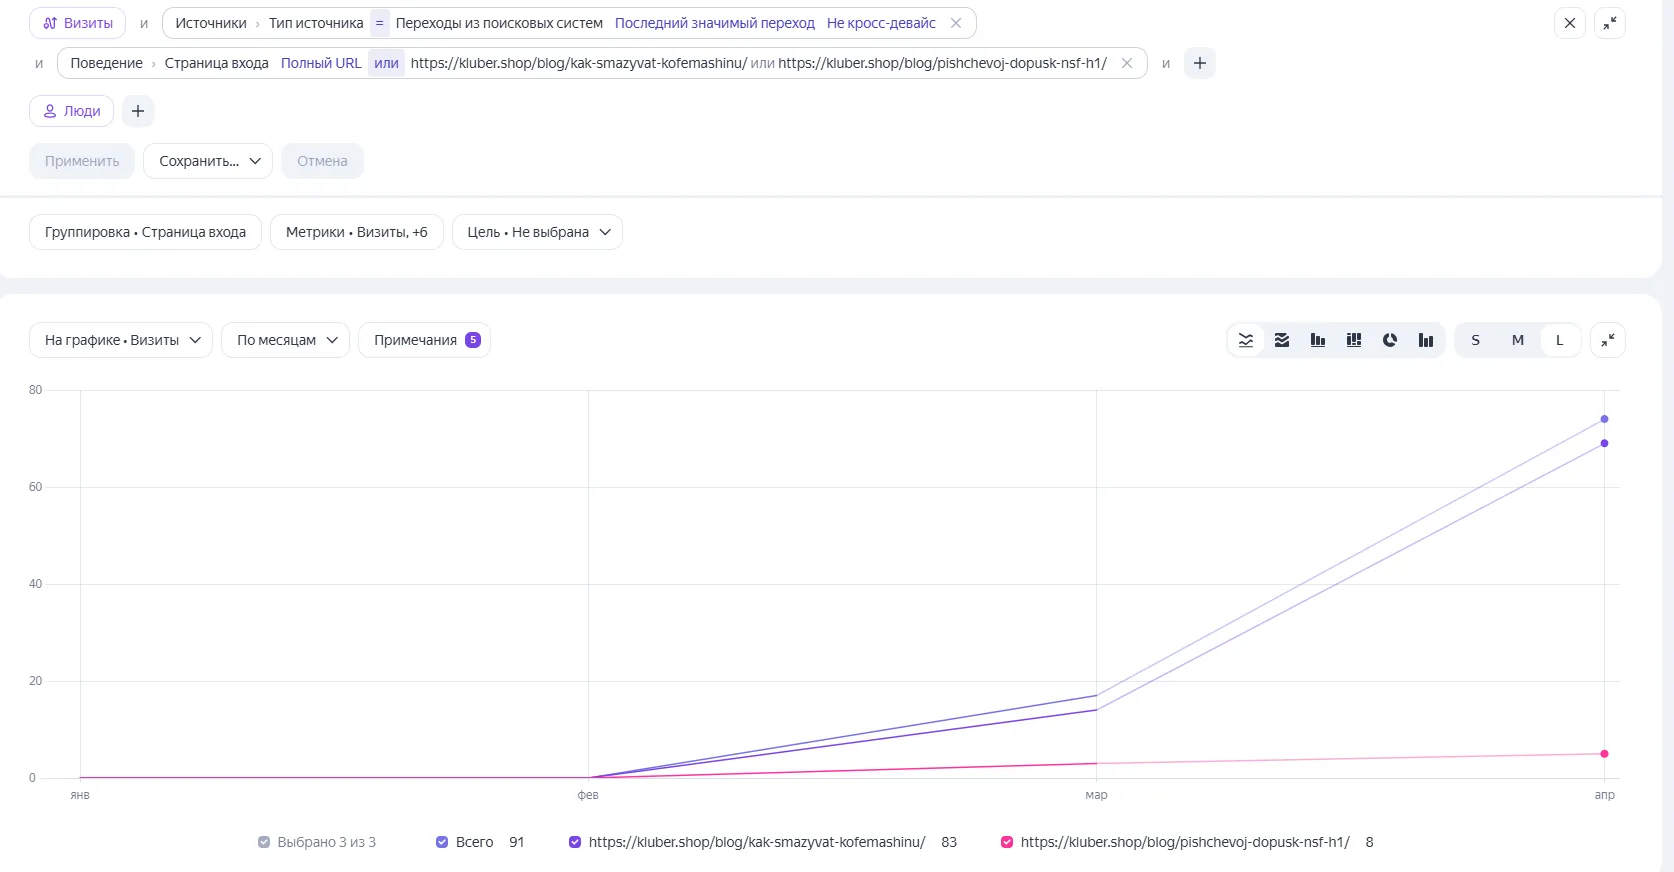Switch to stacked area chart icon
The image size is (1674, 872).
tap(1282, 340)
